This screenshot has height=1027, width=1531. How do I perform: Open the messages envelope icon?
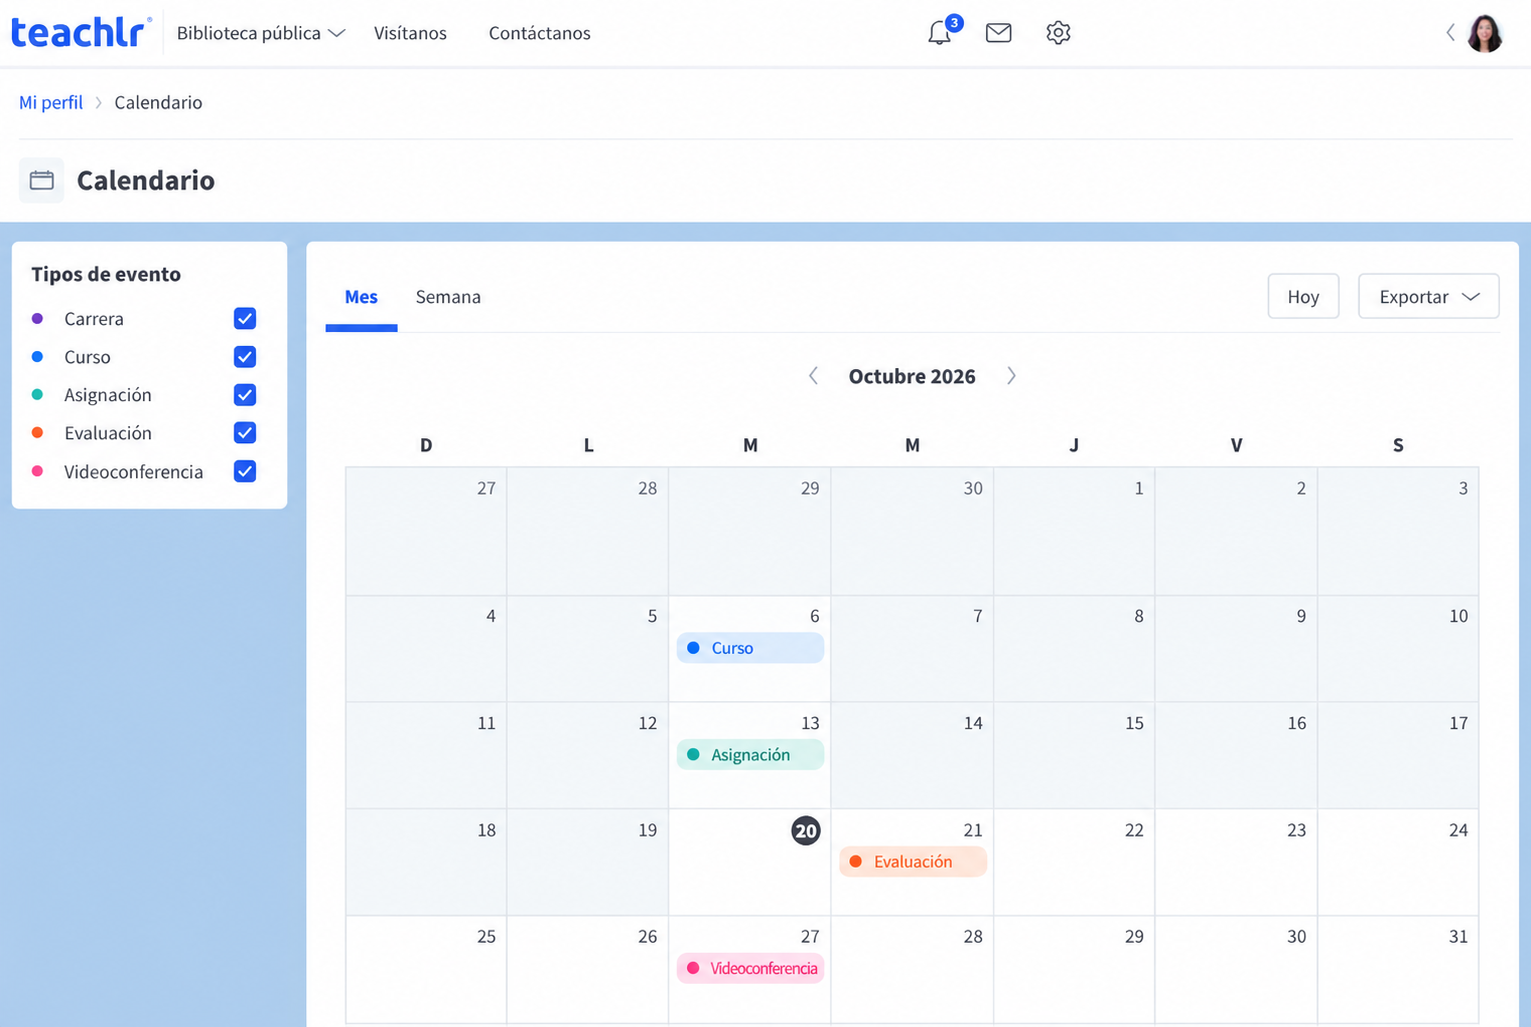[998, 33]
